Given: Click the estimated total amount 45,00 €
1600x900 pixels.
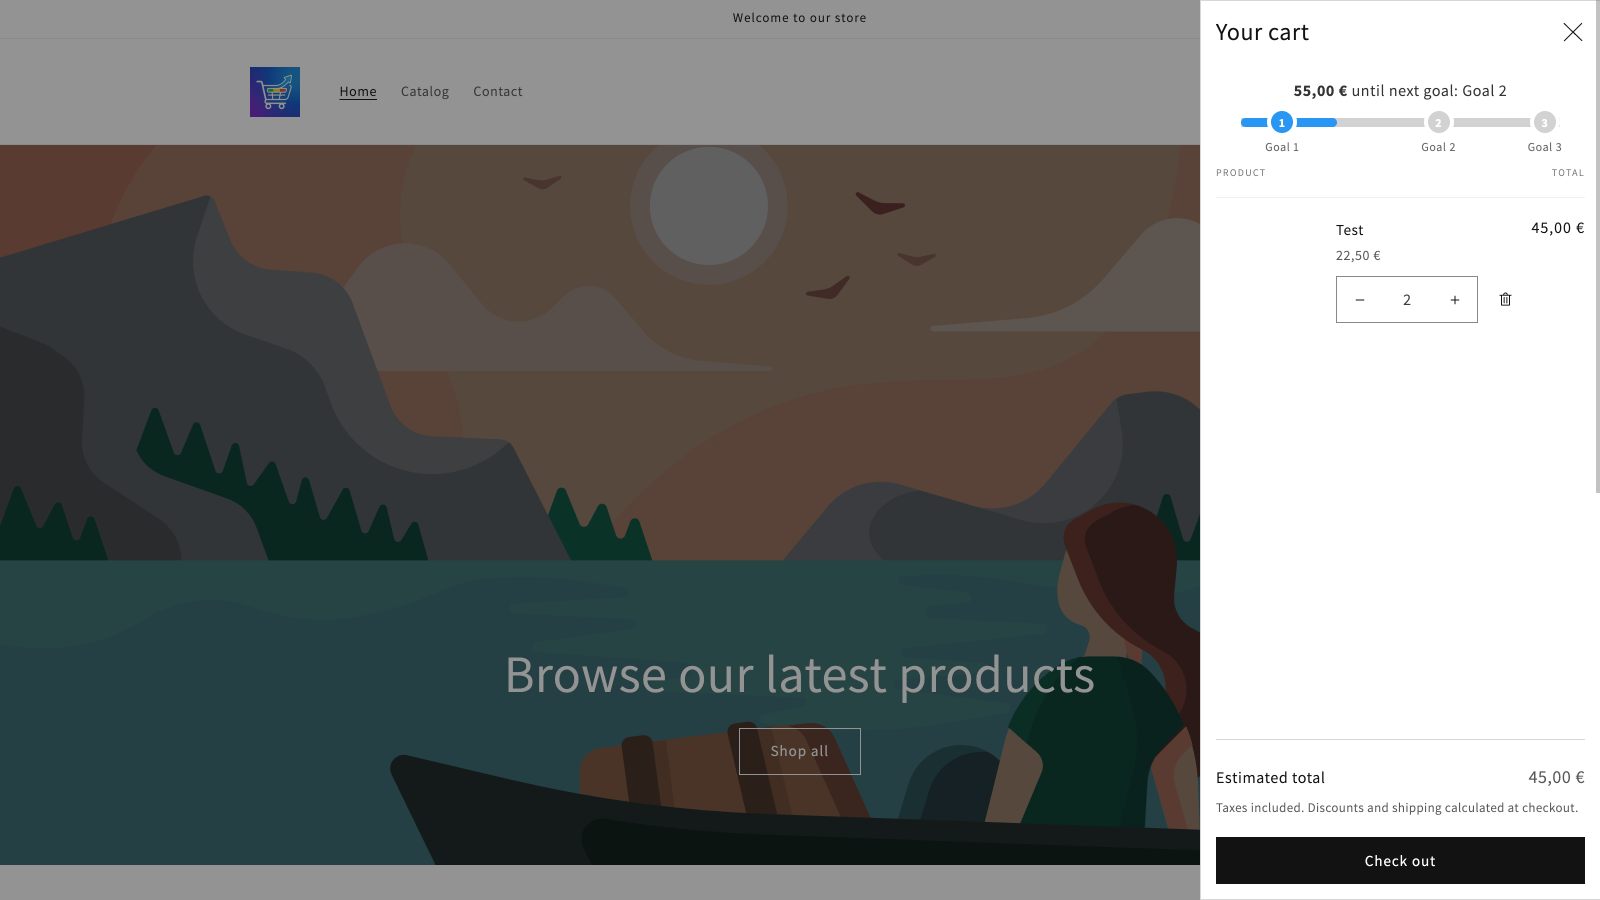Looking at the screenshot, I should [x=1556, y=777].
